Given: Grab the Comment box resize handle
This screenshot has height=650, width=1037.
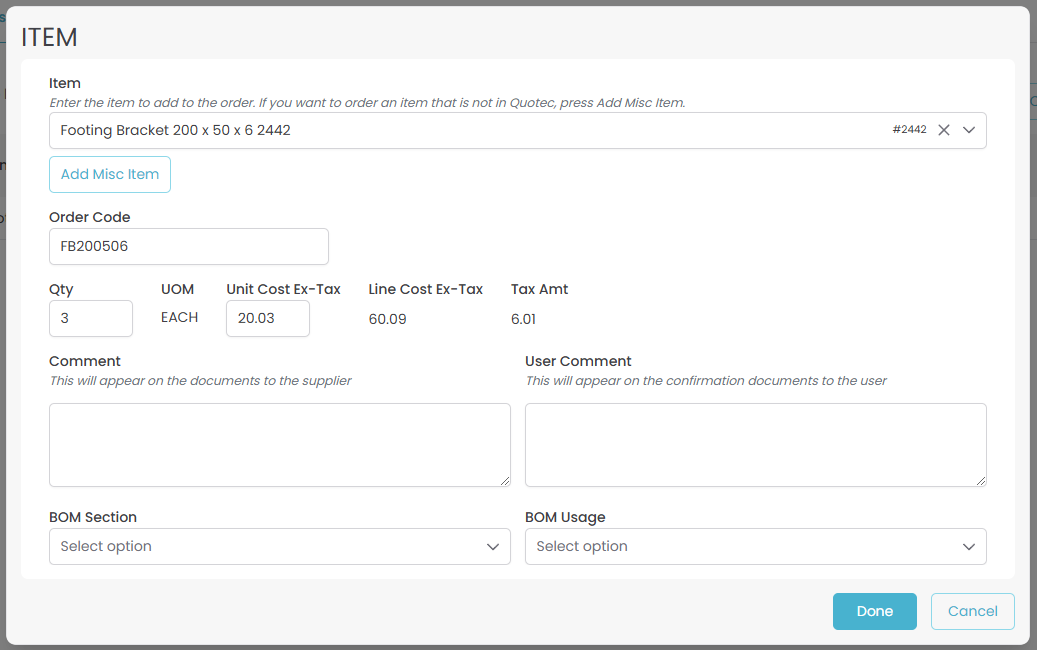Looking at the screenshot, I should coord(505,481).
